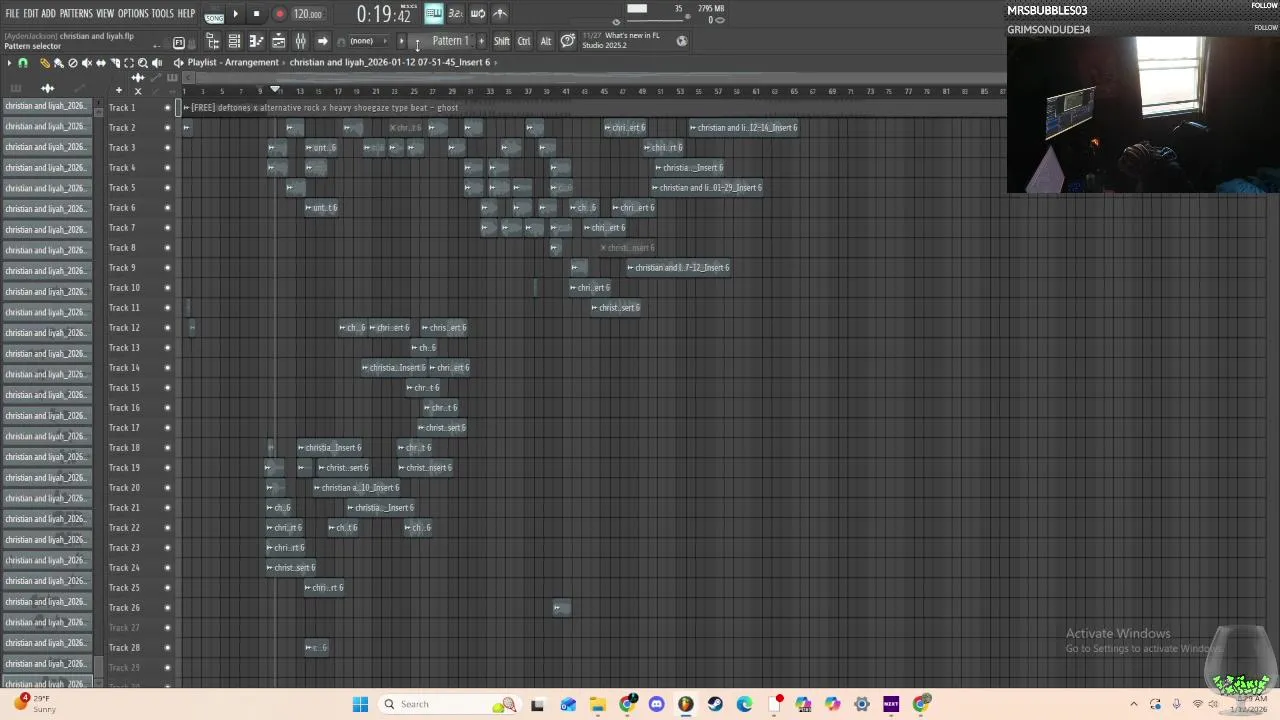Open File Explorer from the taskbar
The image size is (1280, 720).
tap(597, 704)
